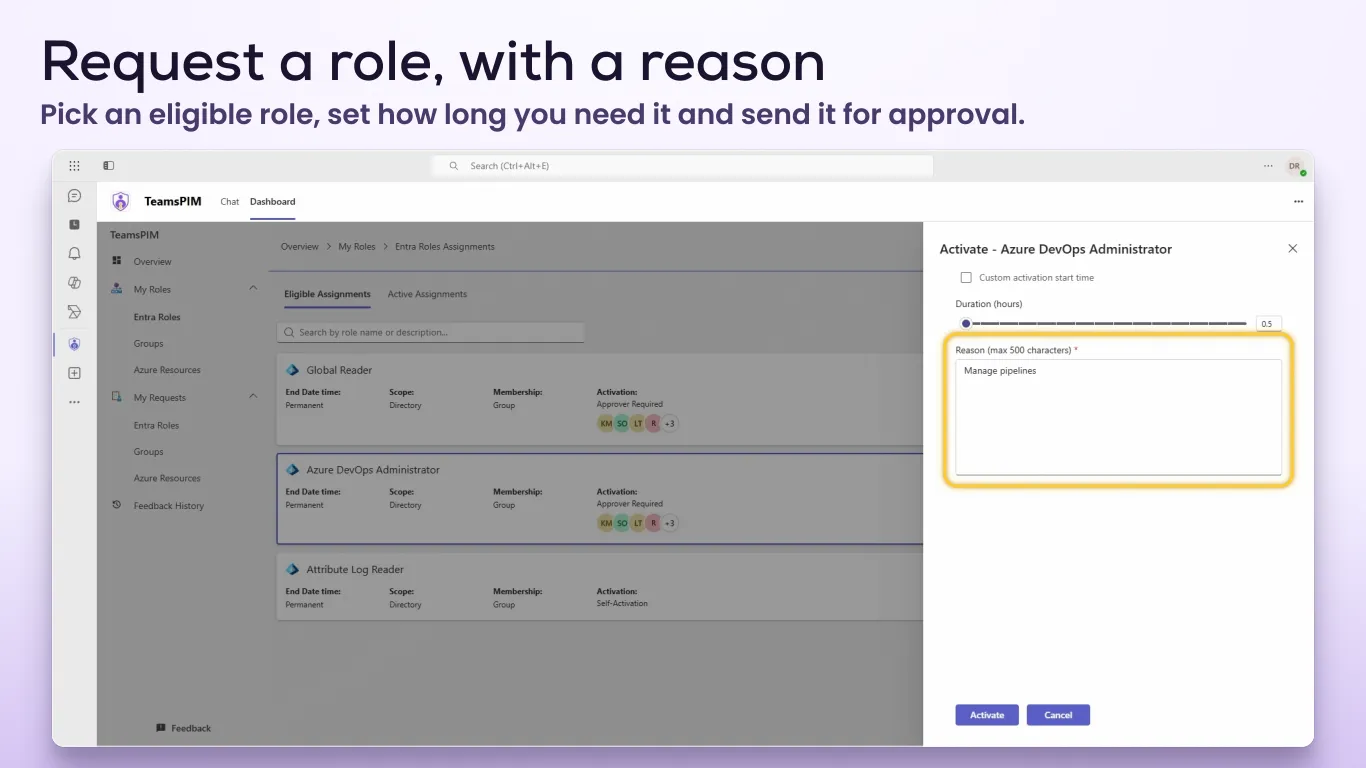The width and height of the screenshot is (1366, 768).
Task: Toggle the sidebar panel icon beside the app launcher
Action: [x=109, y=166]
